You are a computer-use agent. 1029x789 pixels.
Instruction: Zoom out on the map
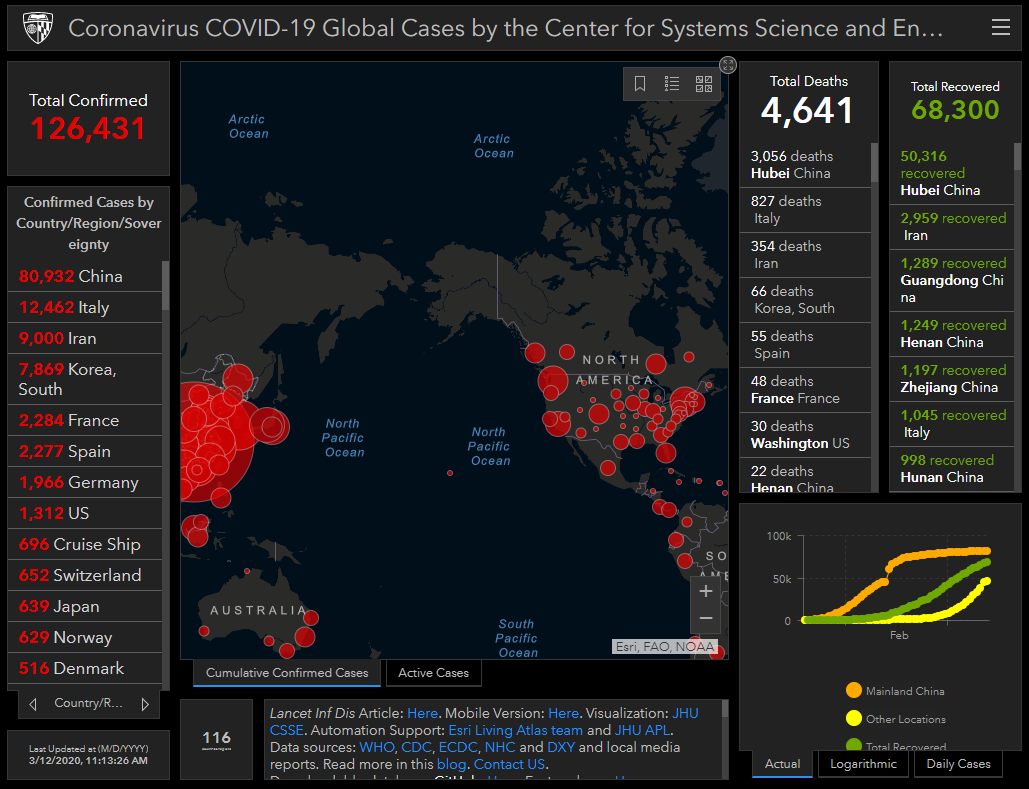705,618
